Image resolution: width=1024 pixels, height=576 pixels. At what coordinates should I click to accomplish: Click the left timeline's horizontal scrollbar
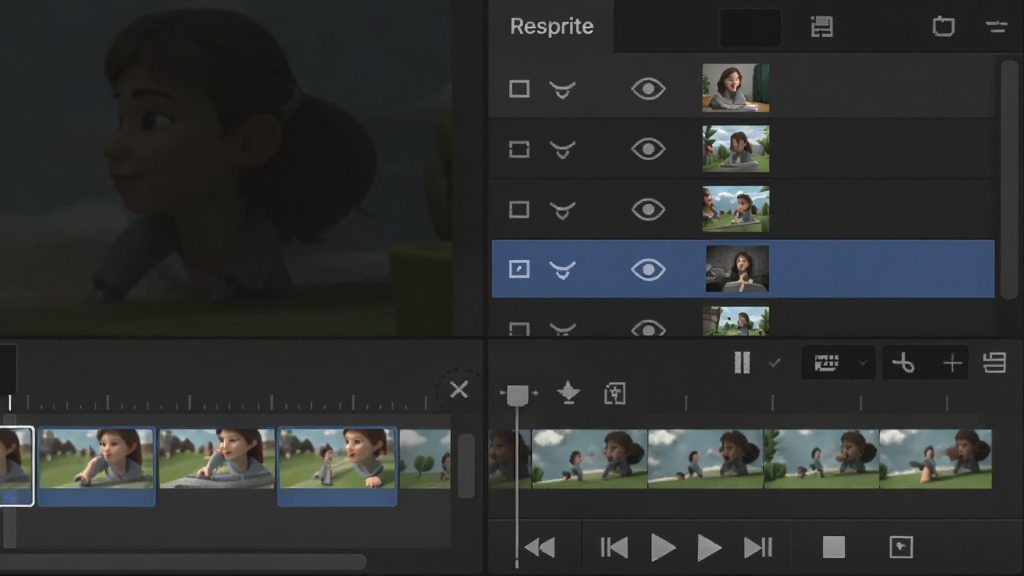[x=184, y=561]
